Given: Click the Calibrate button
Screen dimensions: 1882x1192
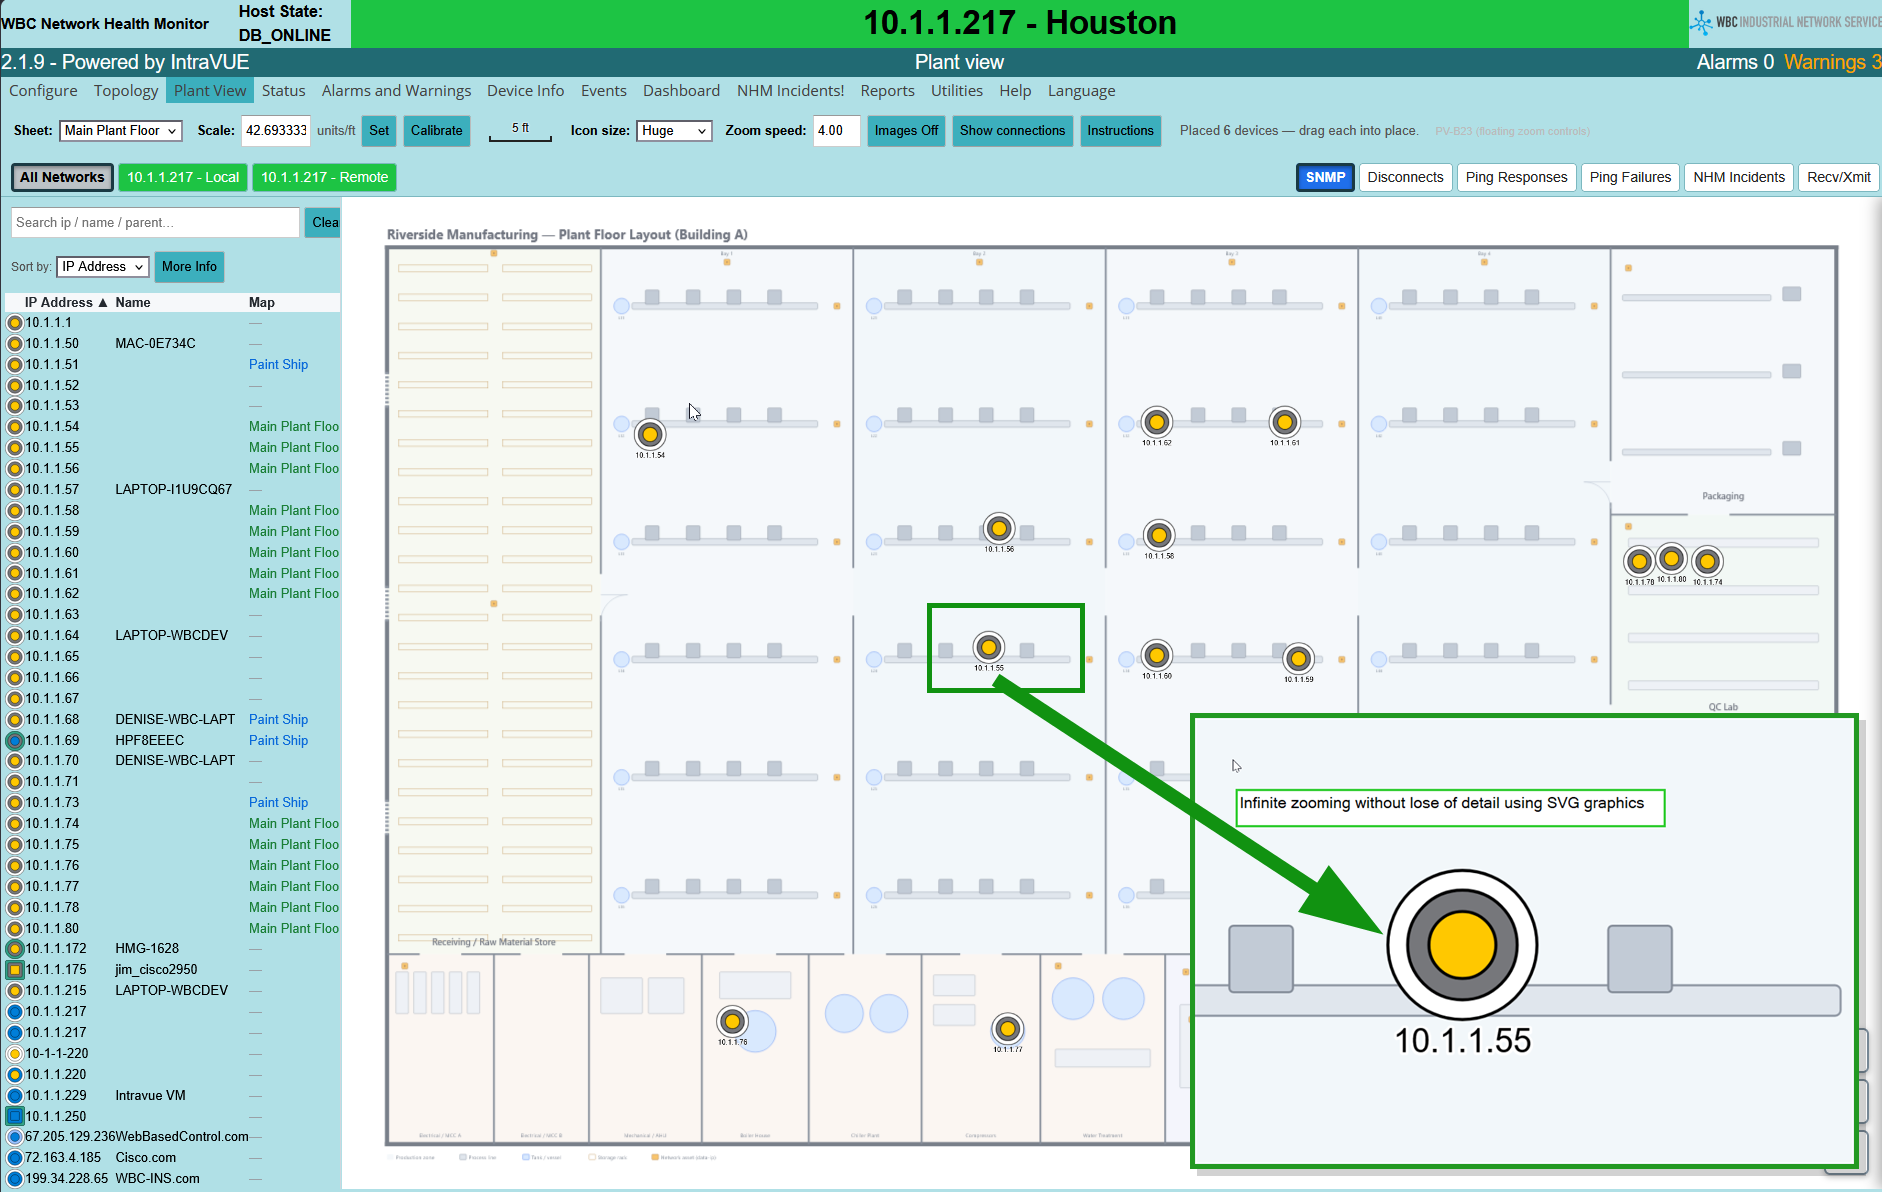Looking at the screenshot, I should pyautogui.click(x=437, y=131).
